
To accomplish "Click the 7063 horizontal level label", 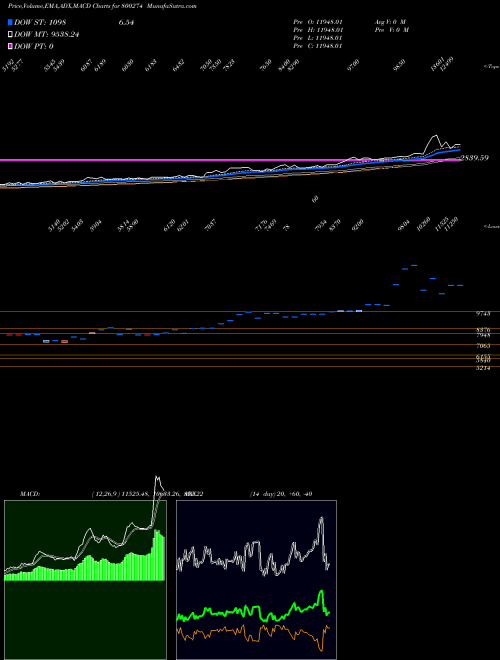I will click(483, 346).
